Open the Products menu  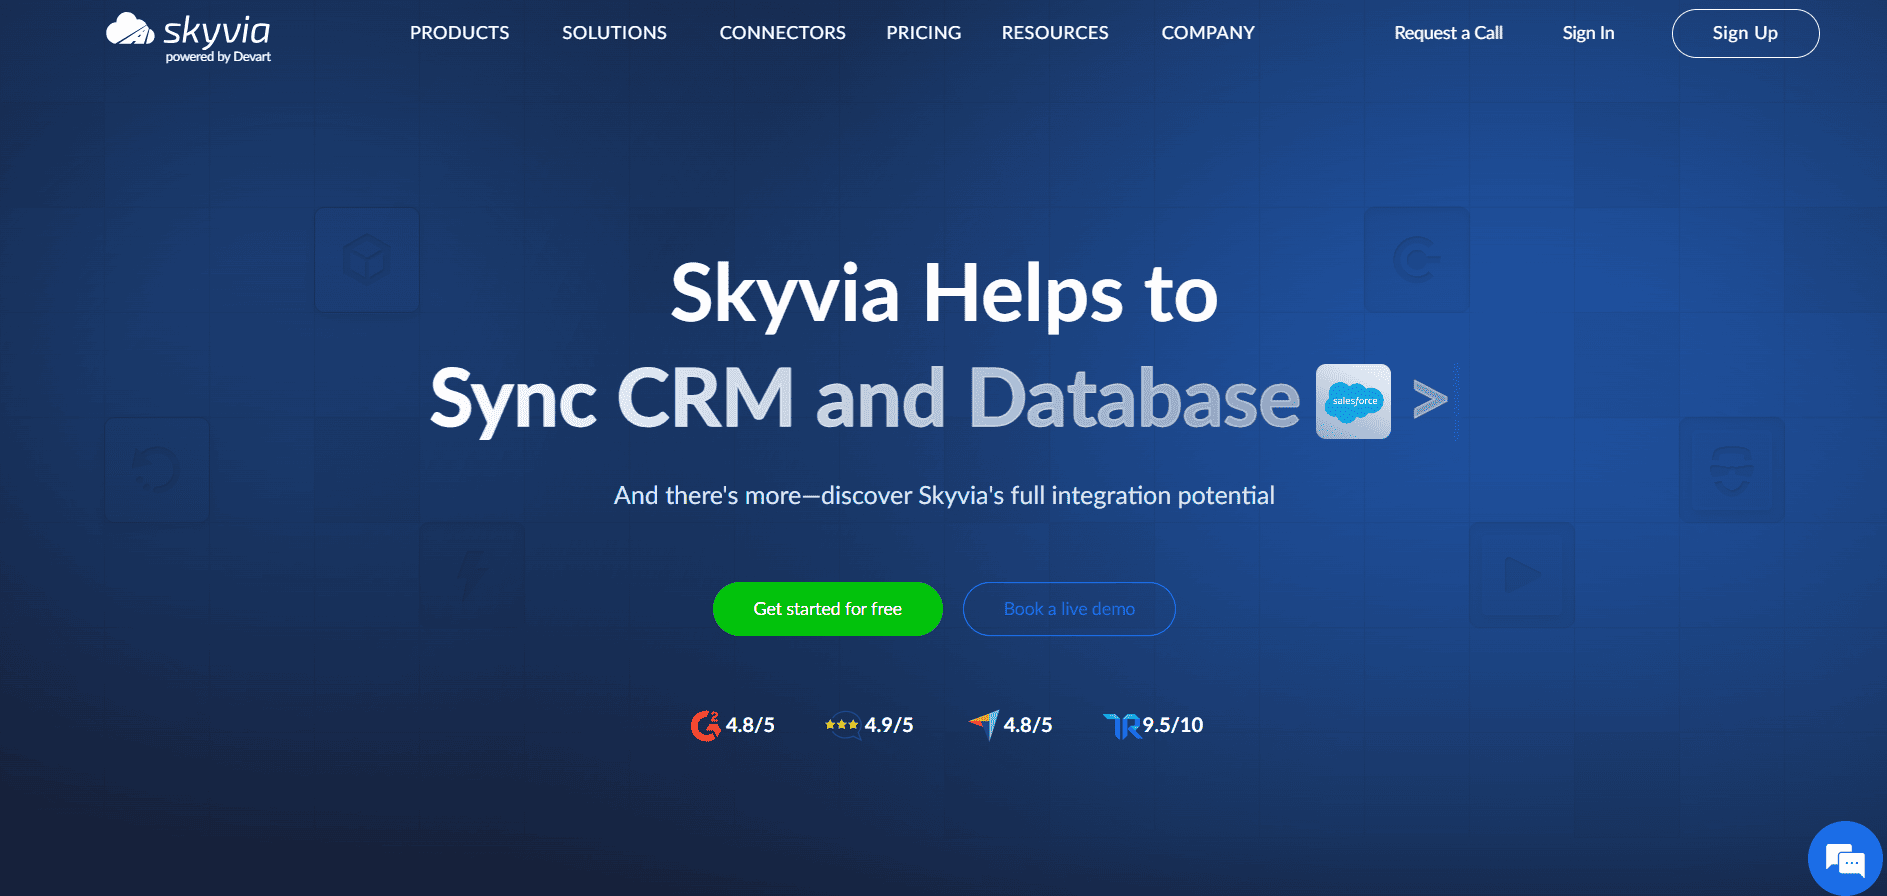pos(459,33)
